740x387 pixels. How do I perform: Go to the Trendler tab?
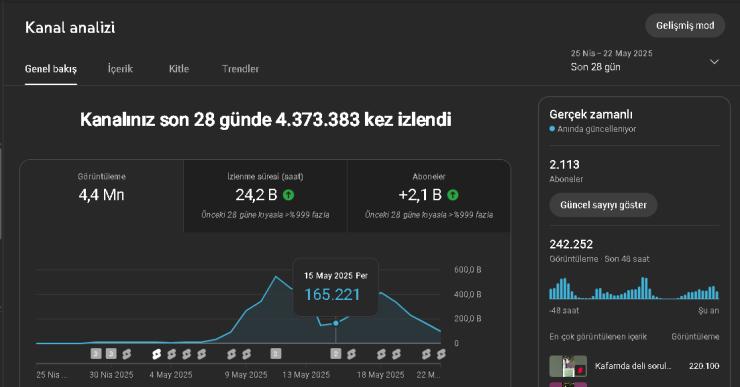[240, 69]
